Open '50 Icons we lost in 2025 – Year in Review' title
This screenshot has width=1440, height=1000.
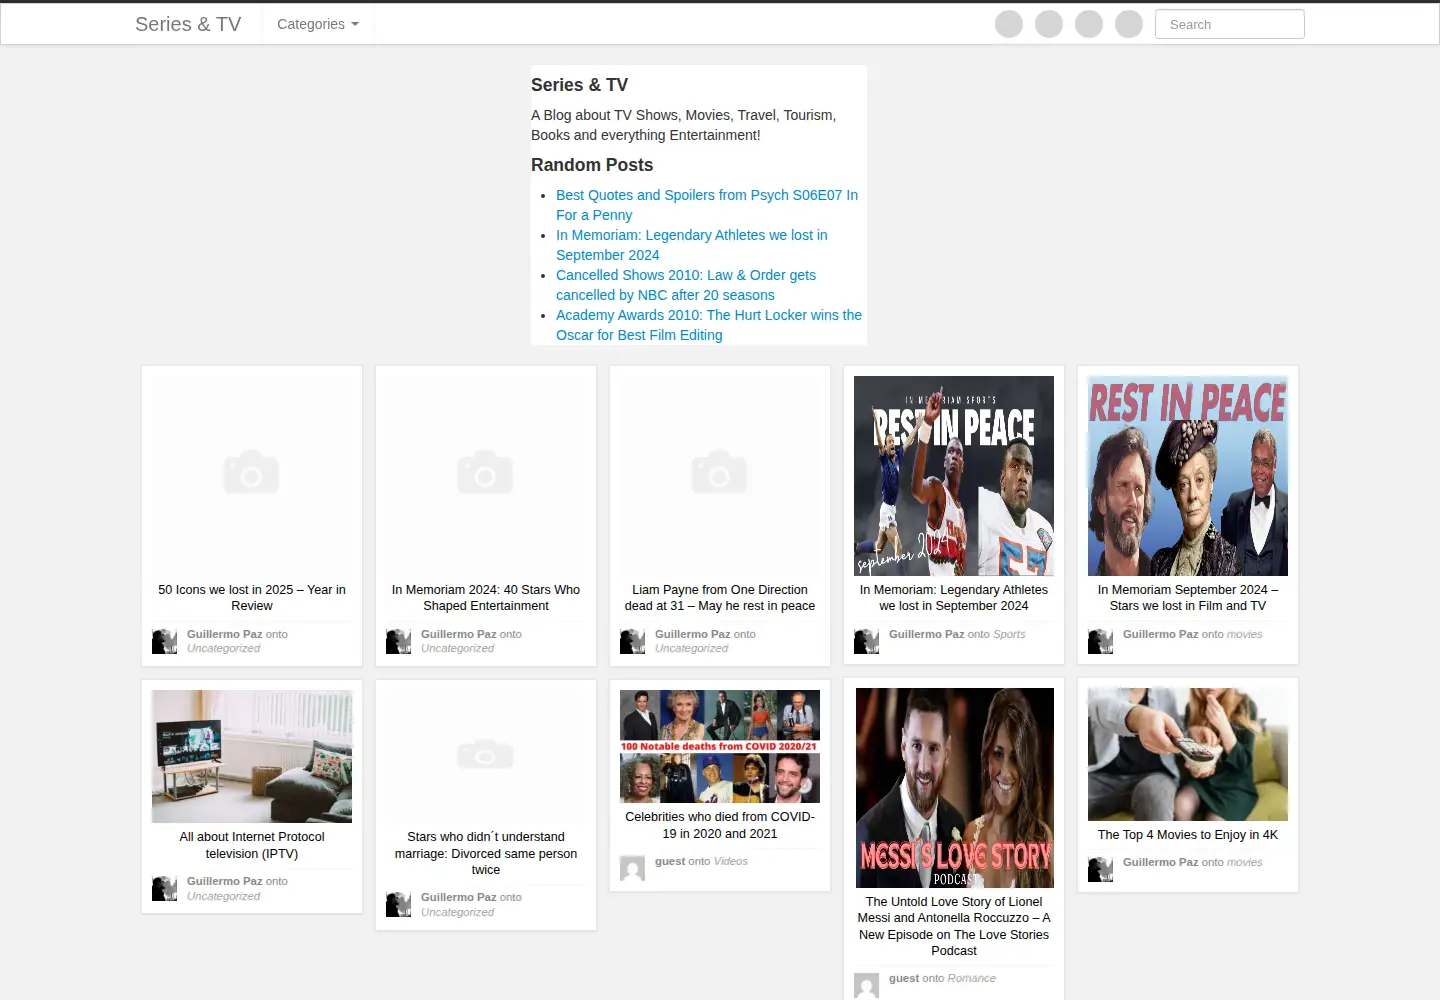coord(252,598)
